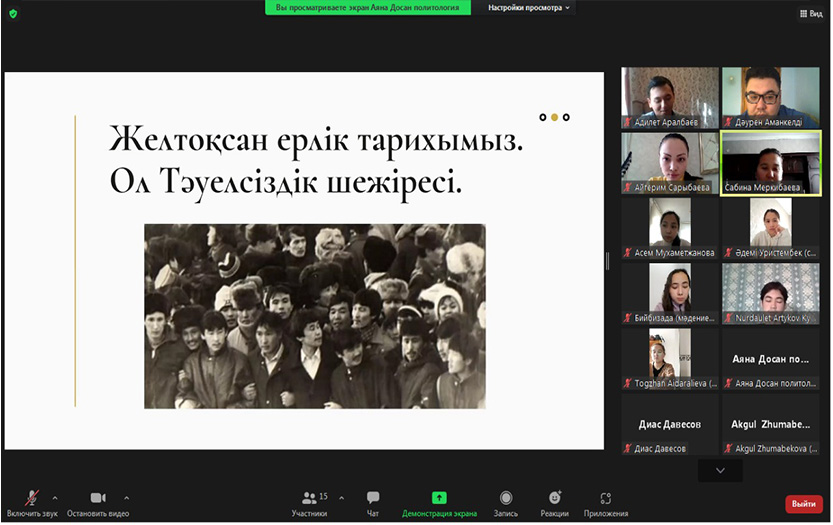
Task: Select Адилет Аралбаев's video tile
Action: tap(670, 97)
